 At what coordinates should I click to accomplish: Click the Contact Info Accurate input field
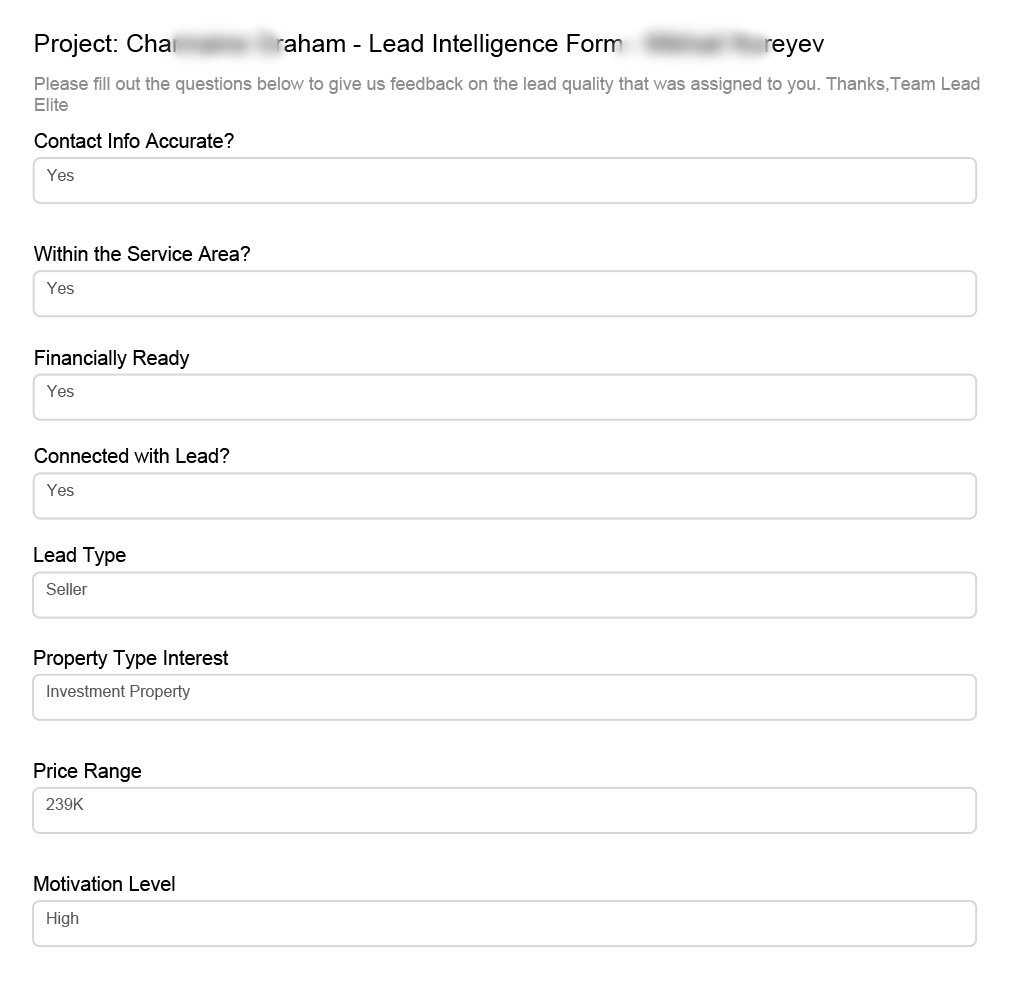click(504, 181)
